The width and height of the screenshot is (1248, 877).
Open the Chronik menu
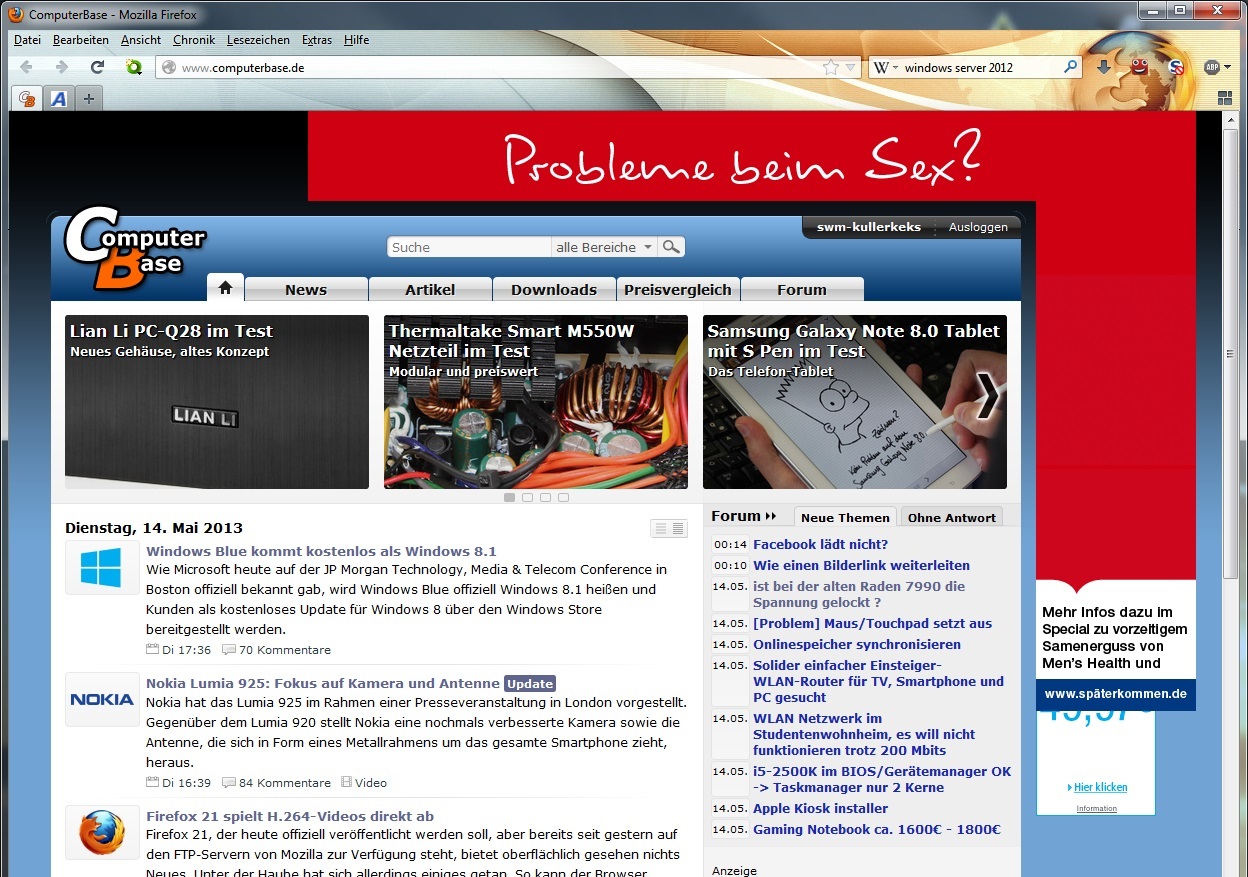point(194,40)
